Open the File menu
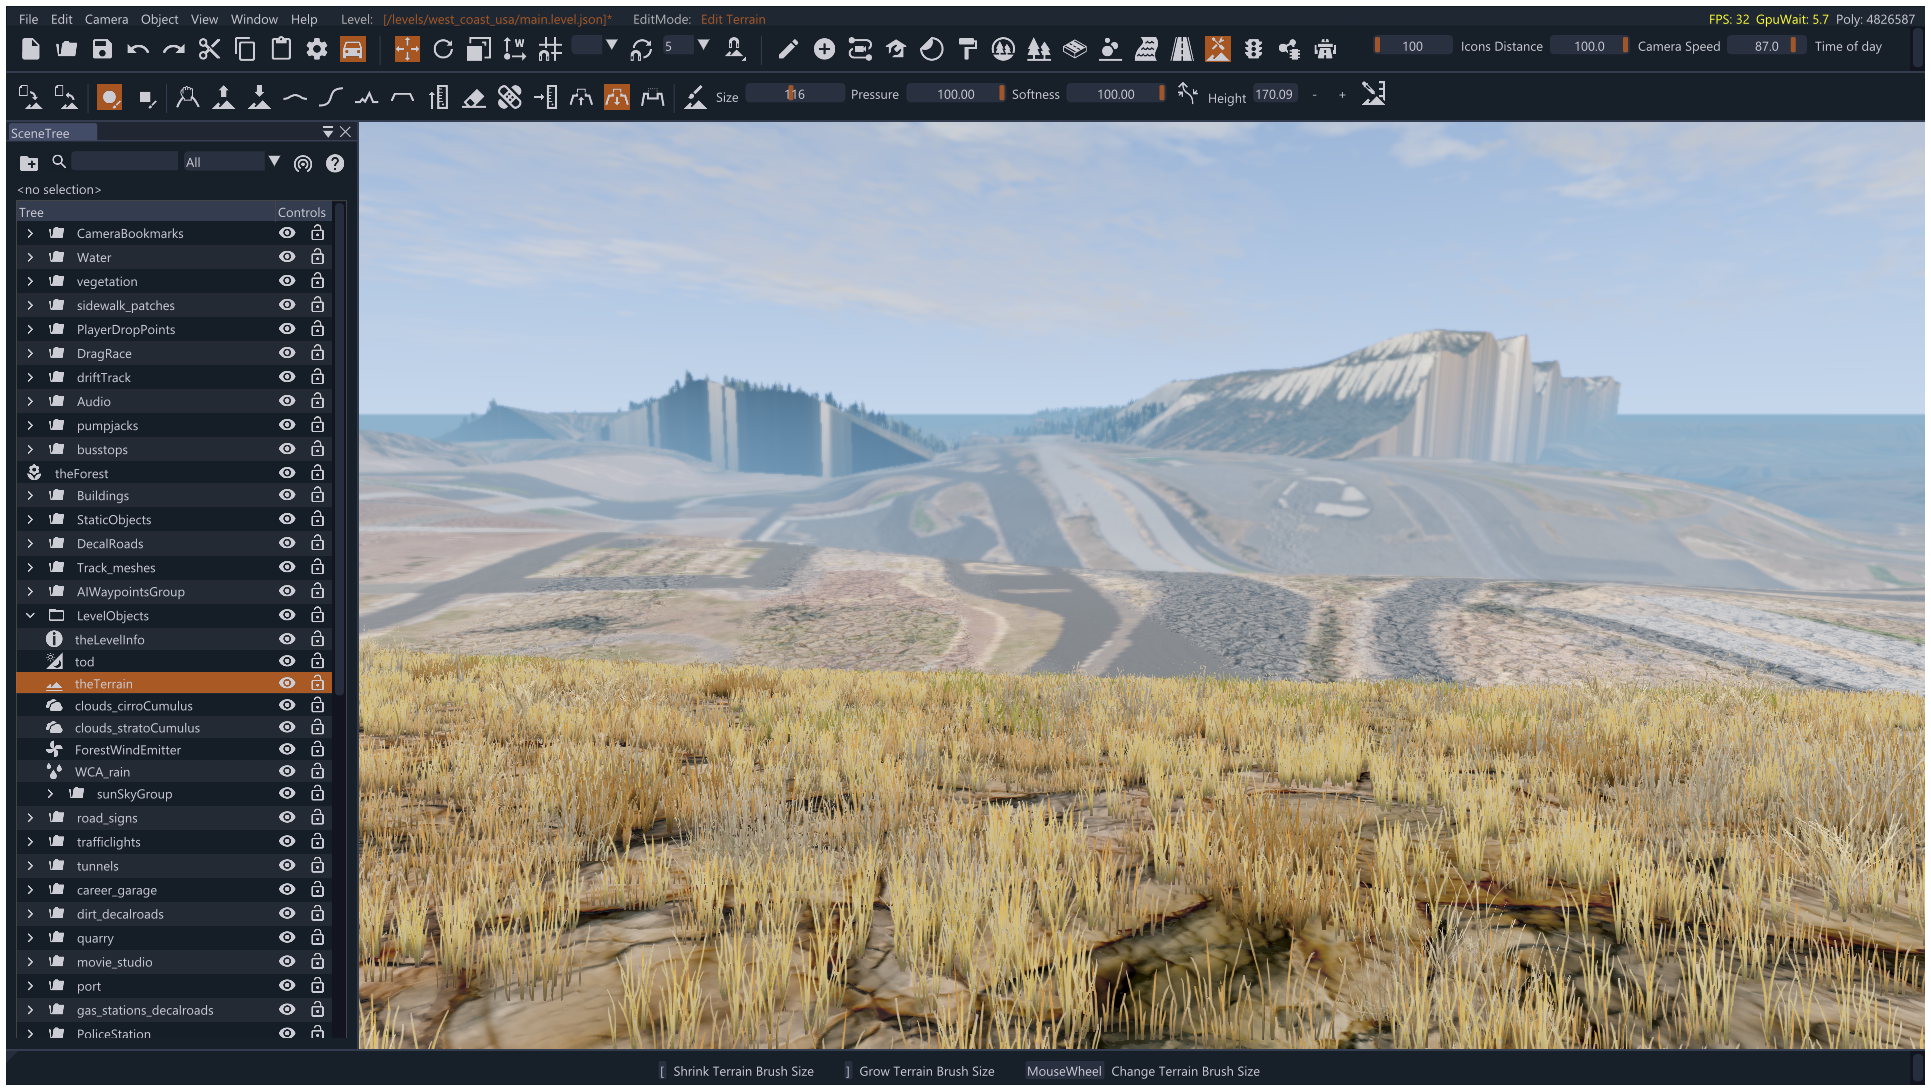 (x=28, y=19)
